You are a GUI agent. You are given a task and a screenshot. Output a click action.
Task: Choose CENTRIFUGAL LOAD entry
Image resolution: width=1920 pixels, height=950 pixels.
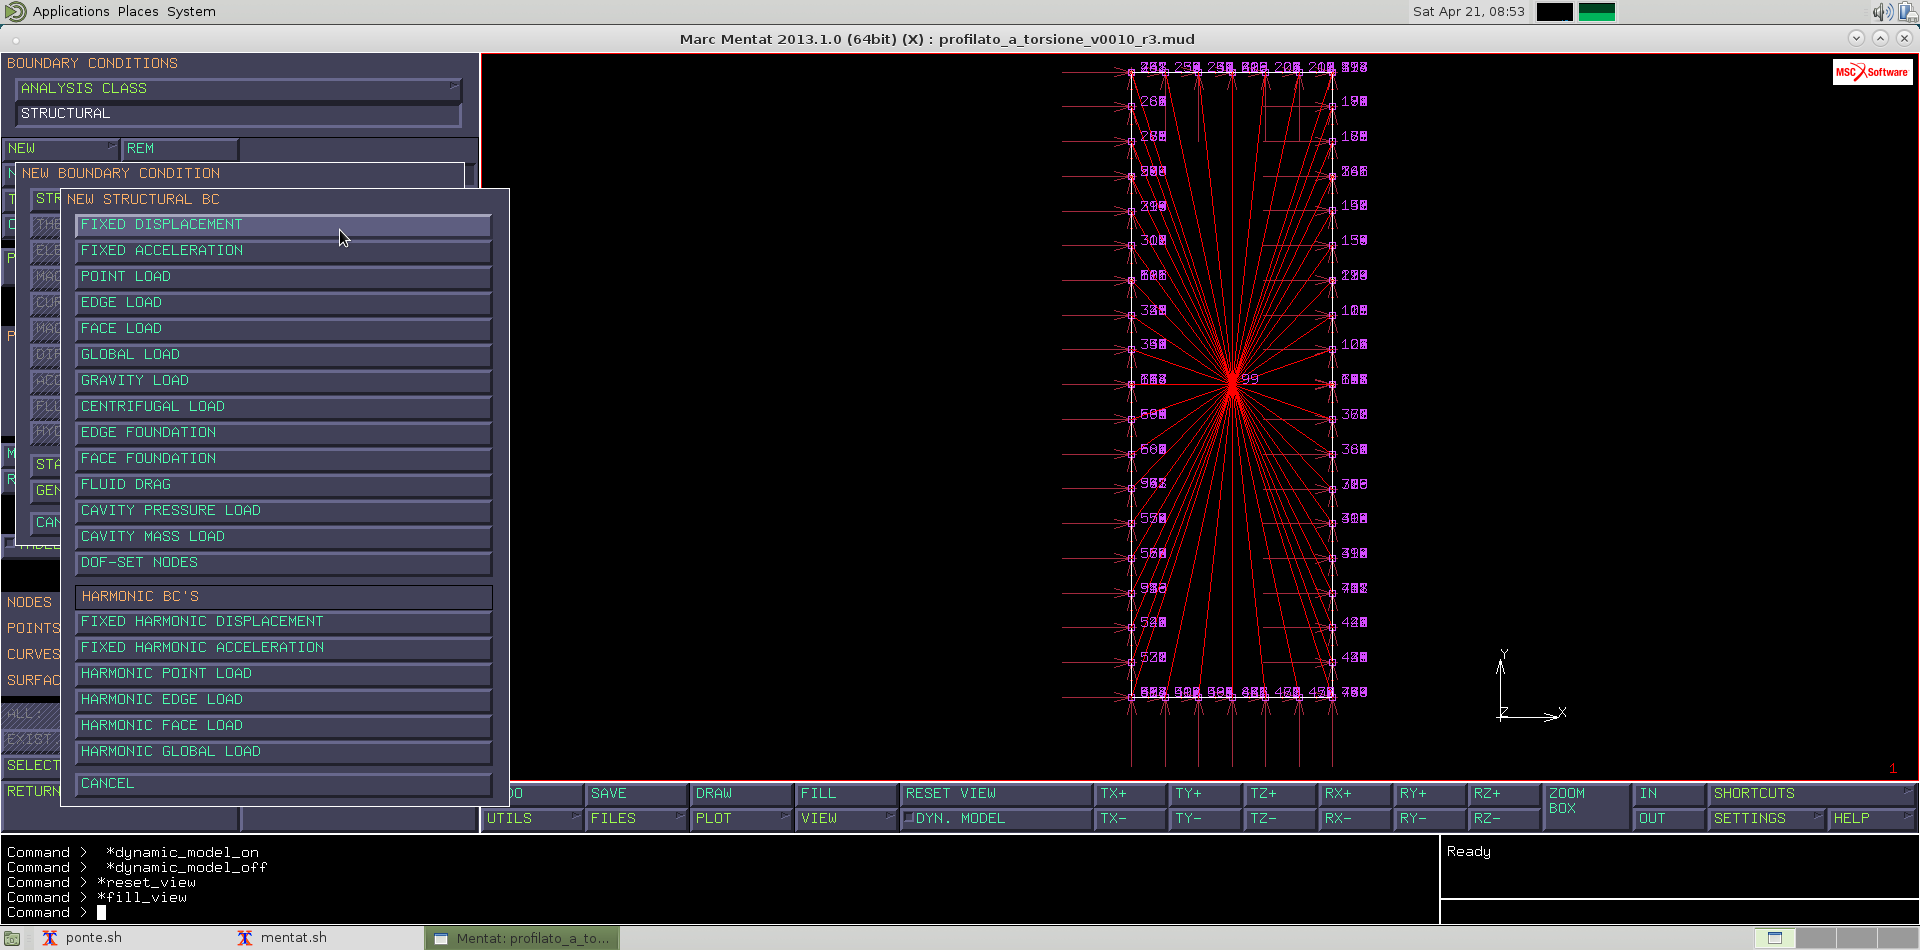click(283, 407)
